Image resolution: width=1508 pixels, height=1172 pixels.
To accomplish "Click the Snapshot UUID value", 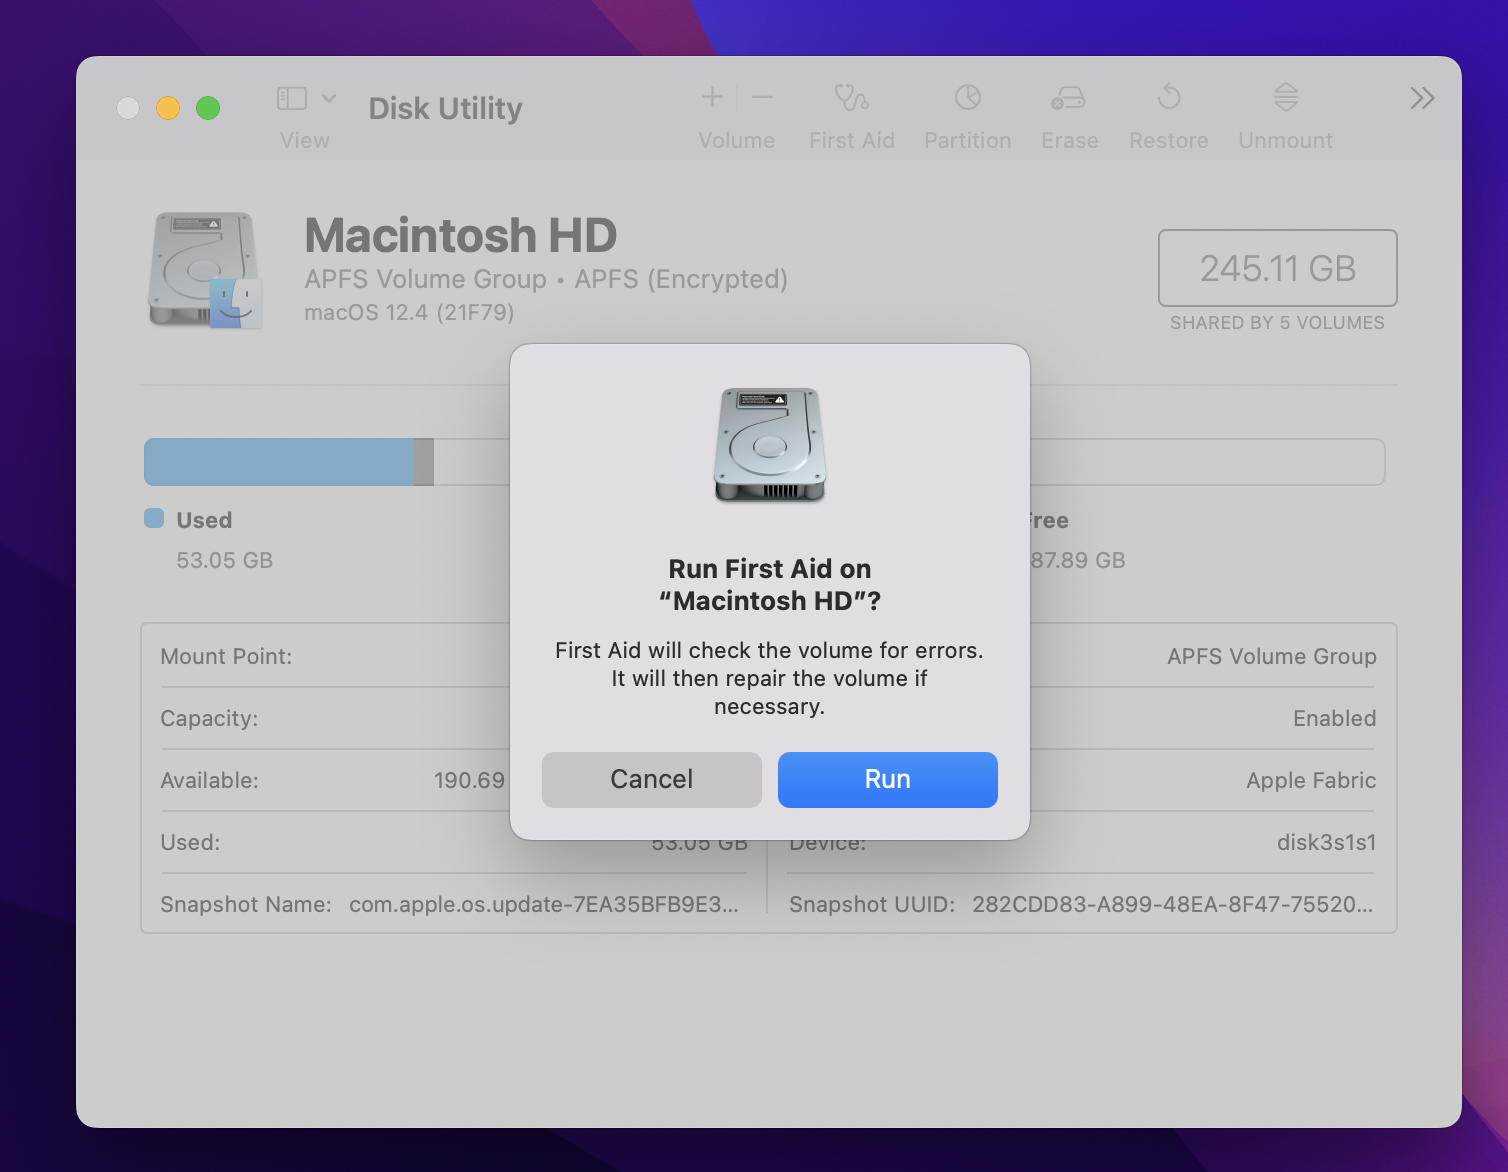I will click(x=1173, y=904).
